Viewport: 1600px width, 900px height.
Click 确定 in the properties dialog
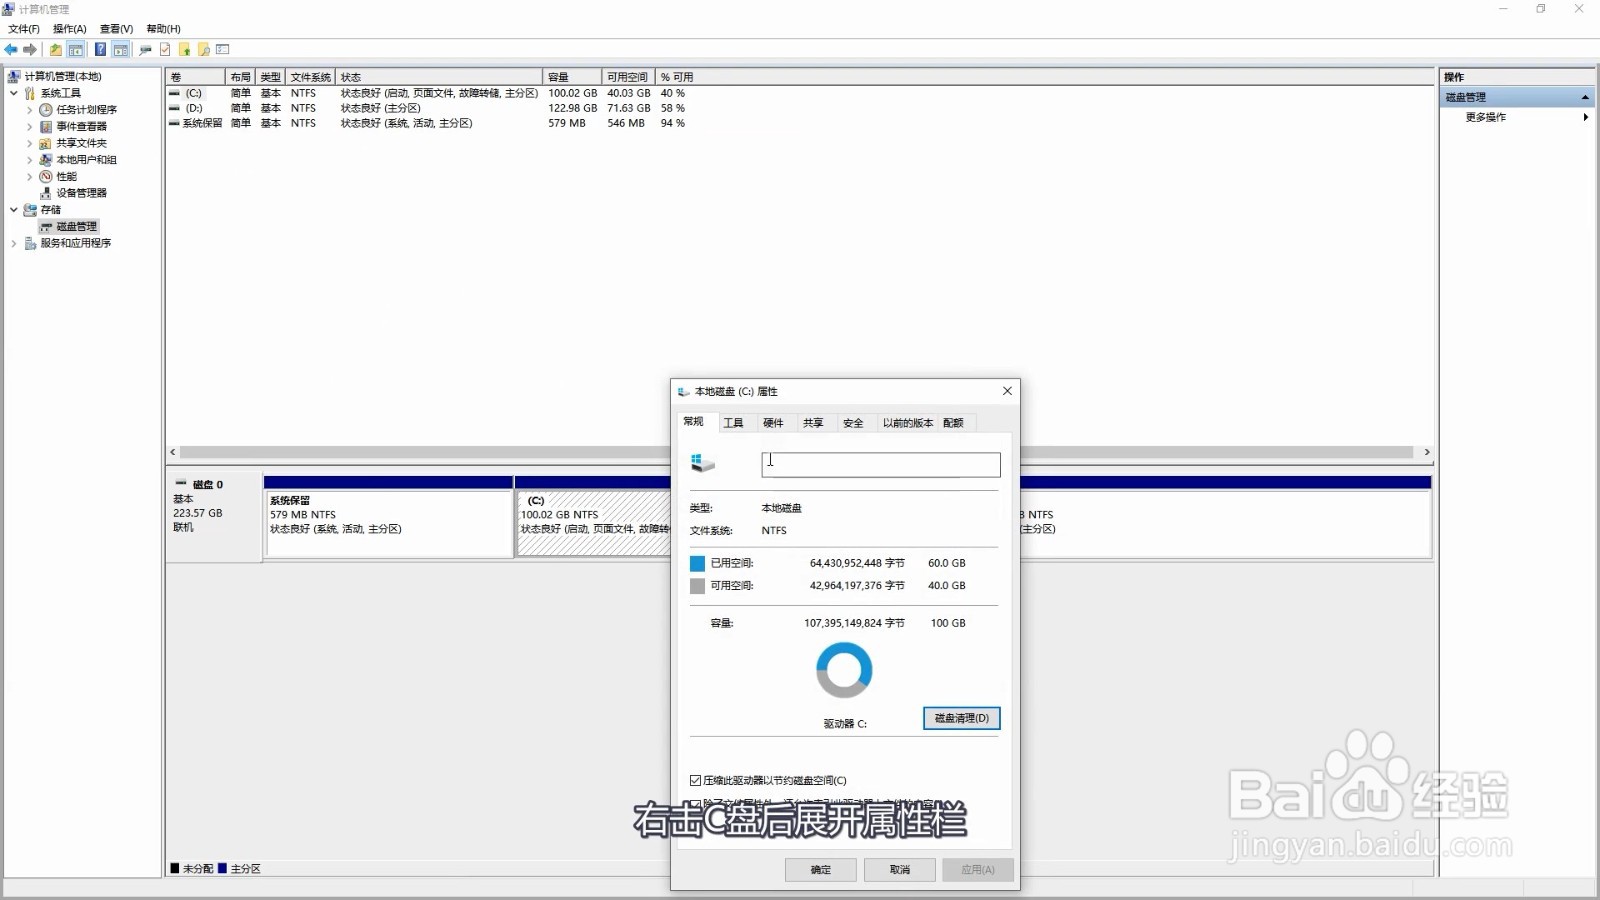coord(821,869)
